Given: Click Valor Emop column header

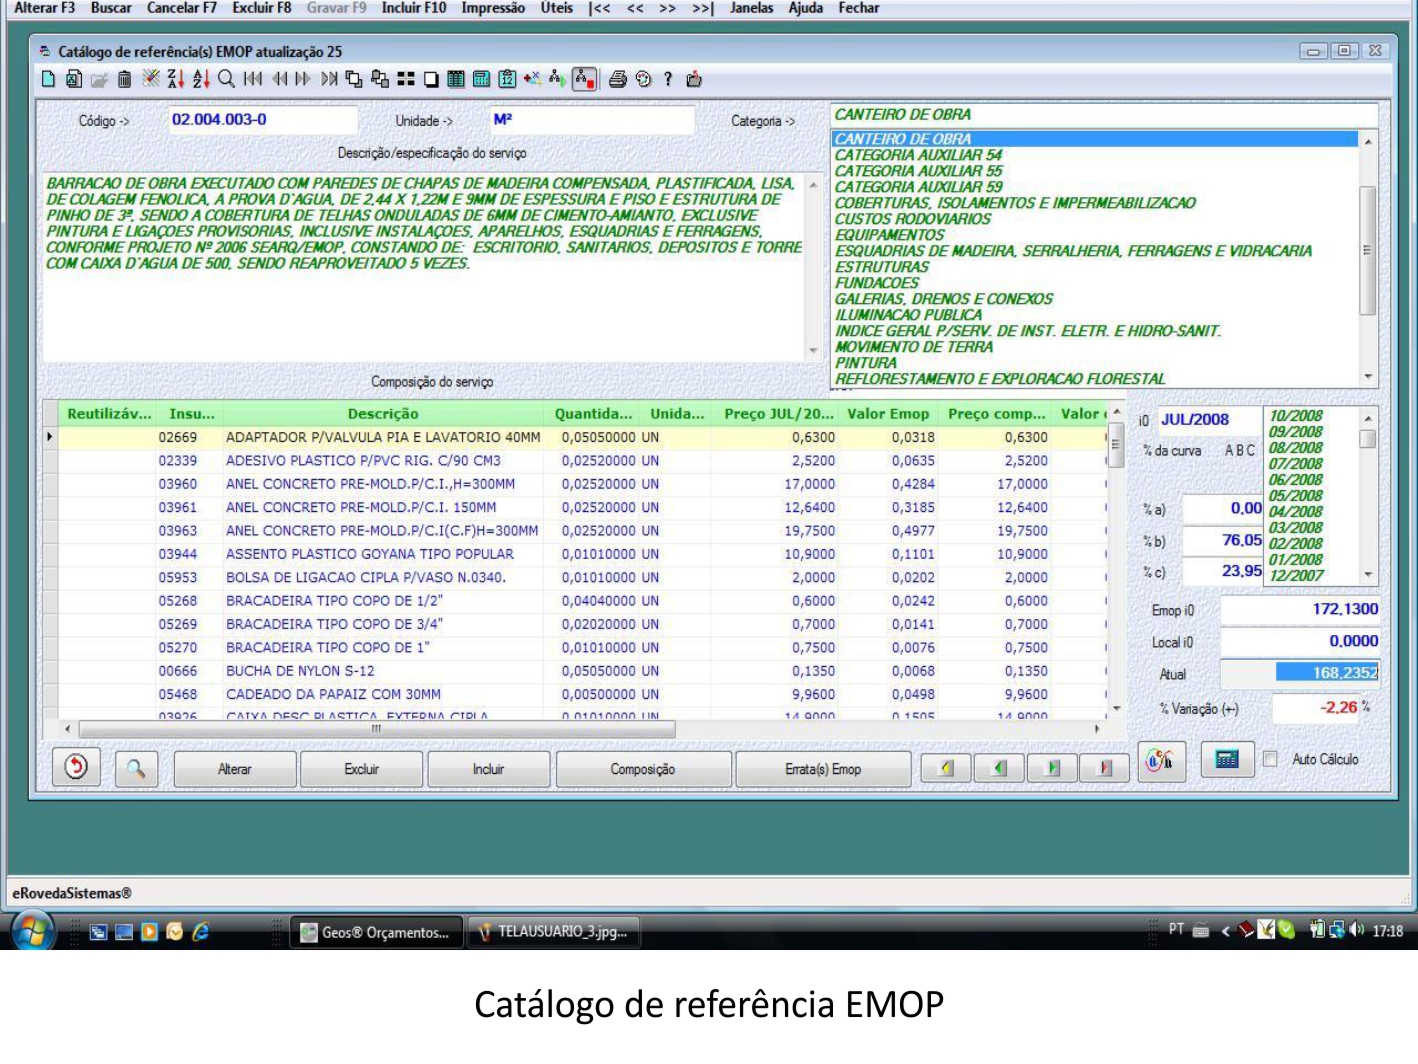Looking at the screenshot, I should coord(888,414).
